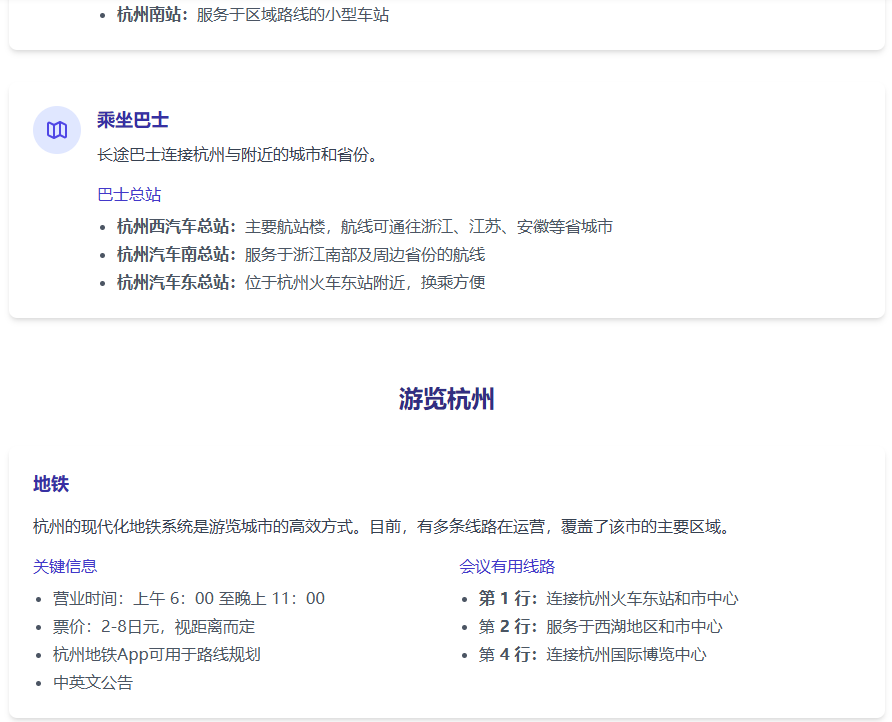Select the 地铁 card heading

[51, 484]
